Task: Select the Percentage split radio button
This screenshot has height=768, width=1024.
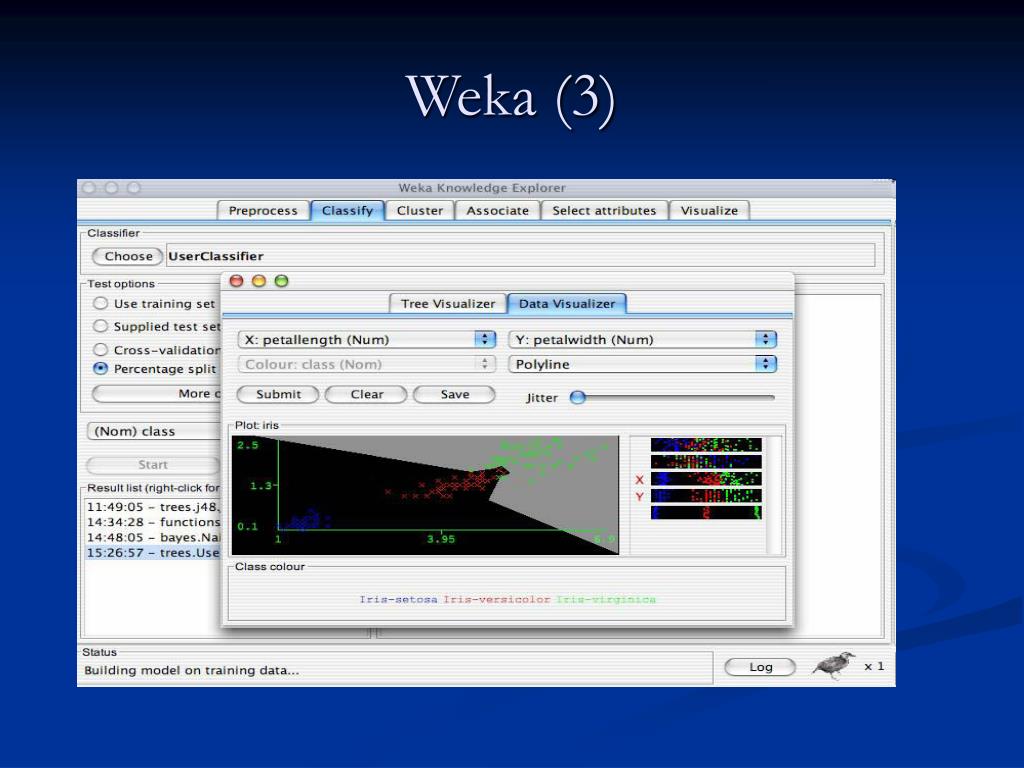Action: click(100, 368)
